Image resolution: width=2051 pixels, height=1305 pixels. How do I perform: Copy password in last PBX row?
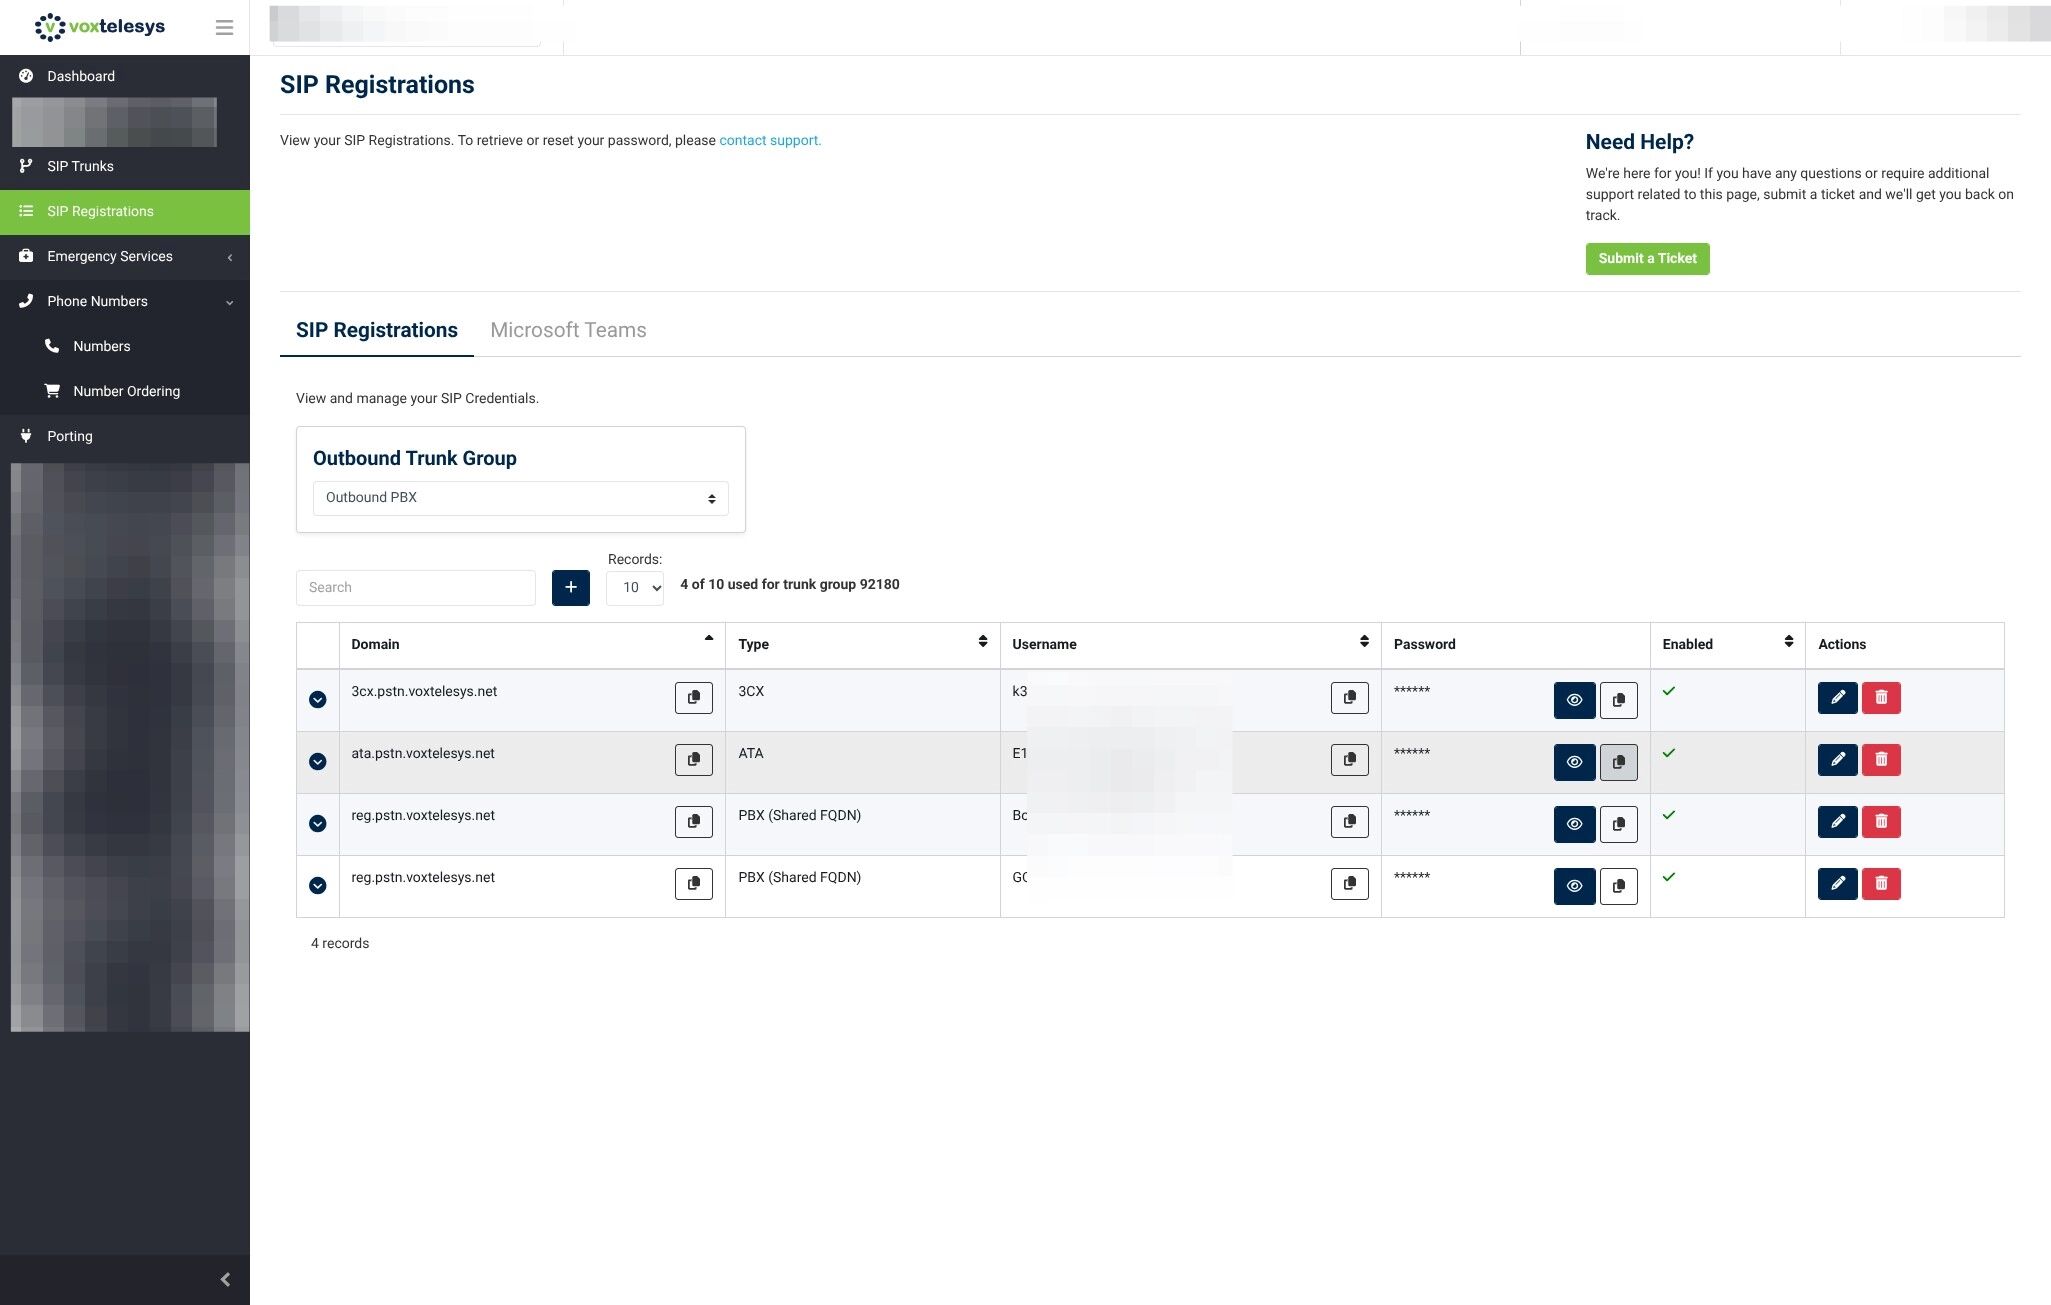[1618, 886]
